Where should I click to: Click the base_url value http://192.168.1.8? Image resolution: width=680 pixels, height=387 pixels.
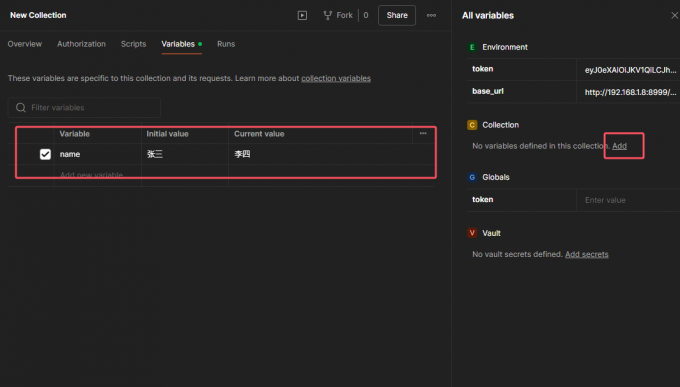point(630,92)
